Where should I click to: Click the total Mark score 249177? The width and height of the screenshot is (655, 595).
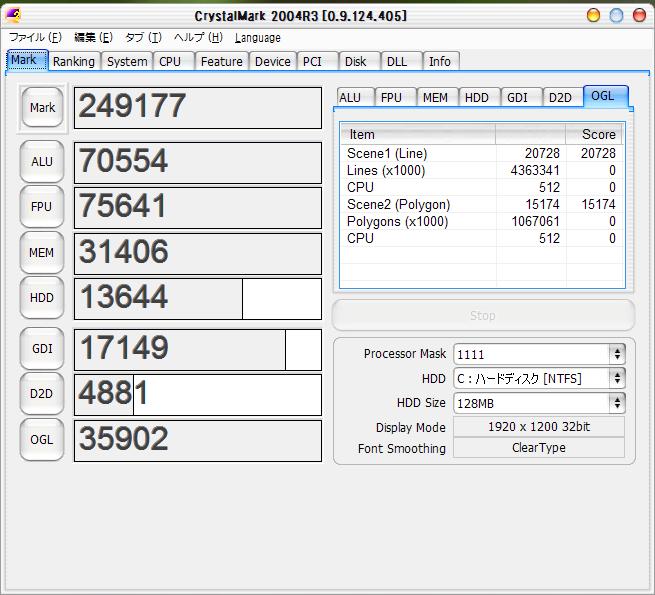coord(198,108)
